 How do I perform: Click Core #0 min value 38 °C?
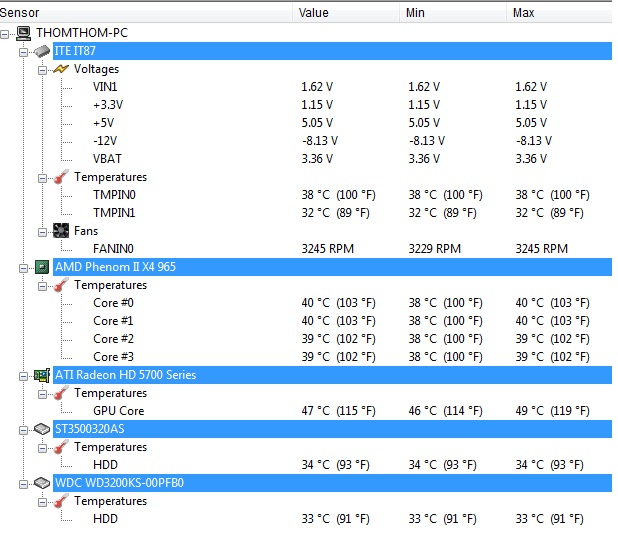(445, 303)
